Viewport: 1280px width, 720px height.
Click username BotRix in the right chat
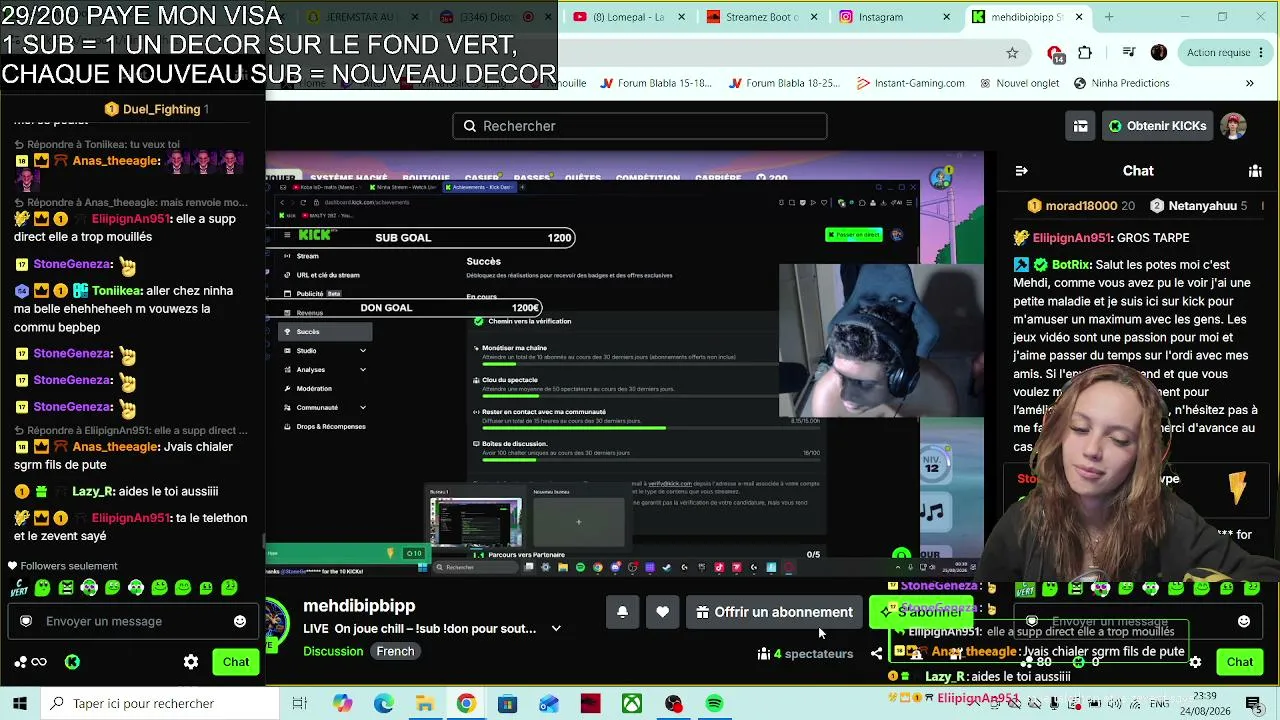(x=1071, y=265)
